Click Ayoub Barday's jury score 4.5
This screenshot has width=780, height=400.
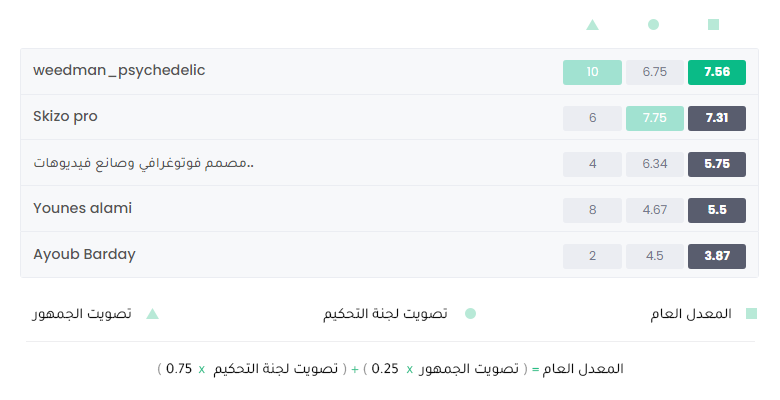coord(655,256)
